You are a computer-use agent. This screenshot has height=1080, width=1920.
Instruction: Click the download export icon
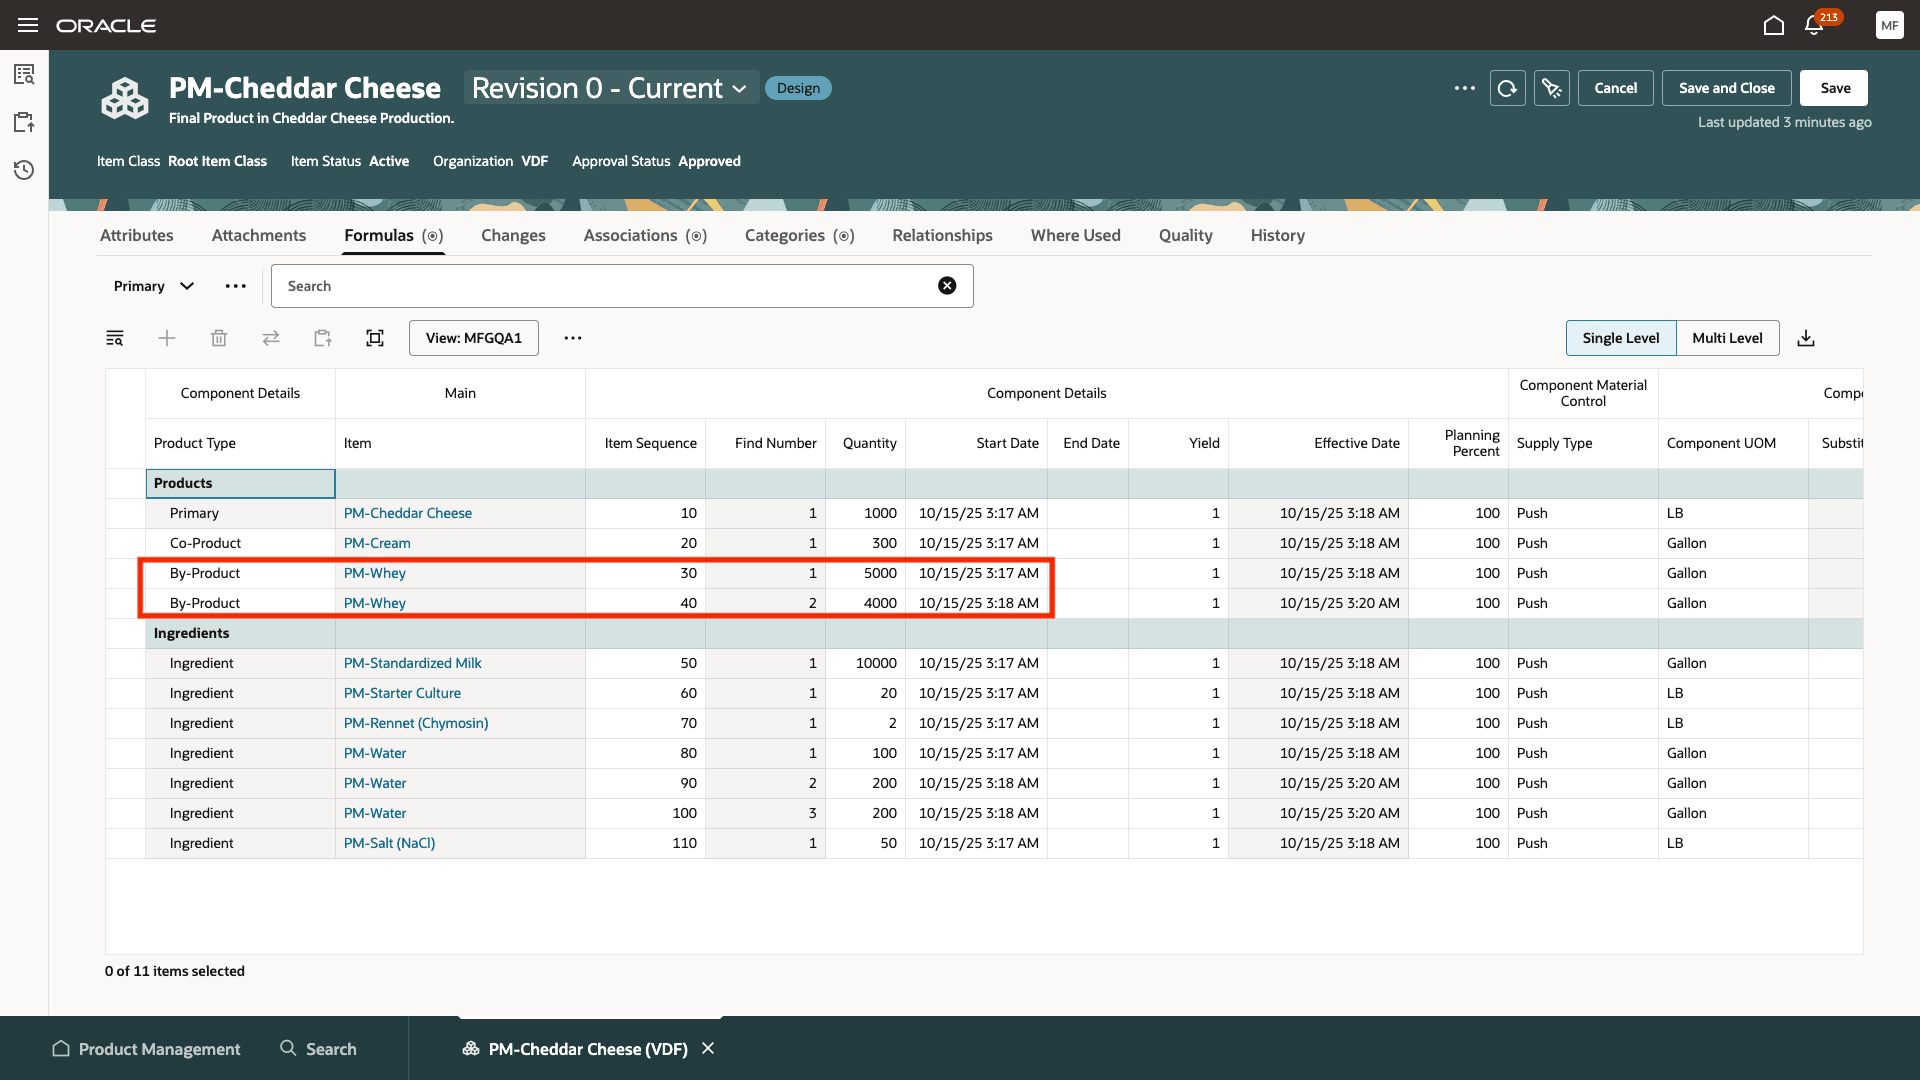[x=1805, y=338]
